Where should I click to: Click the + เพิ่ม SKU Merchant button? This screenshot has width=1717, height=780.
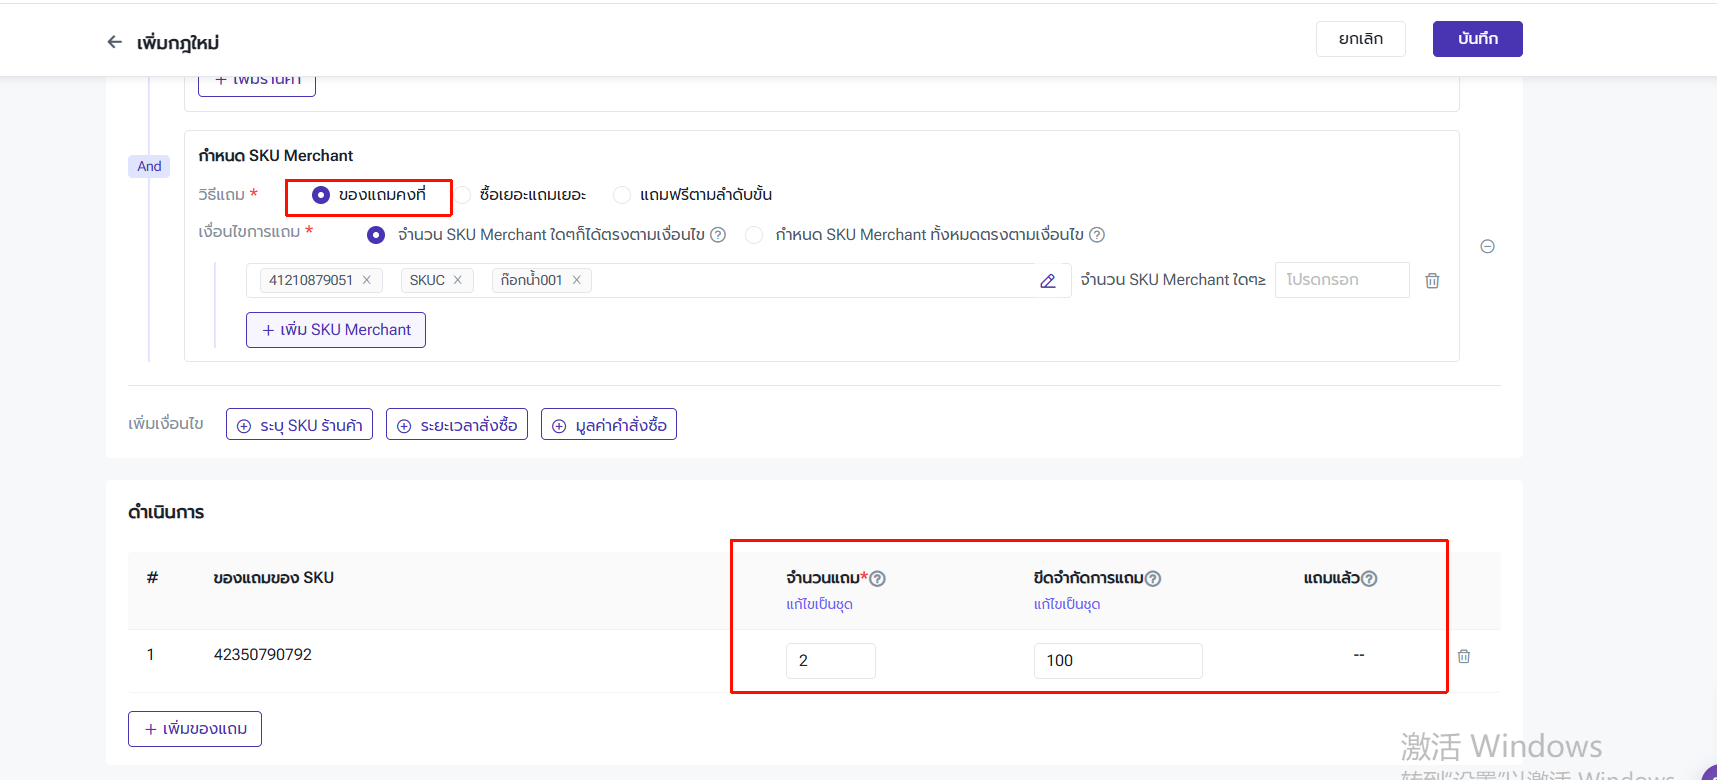pyautogui.click(x=336, y=330)
